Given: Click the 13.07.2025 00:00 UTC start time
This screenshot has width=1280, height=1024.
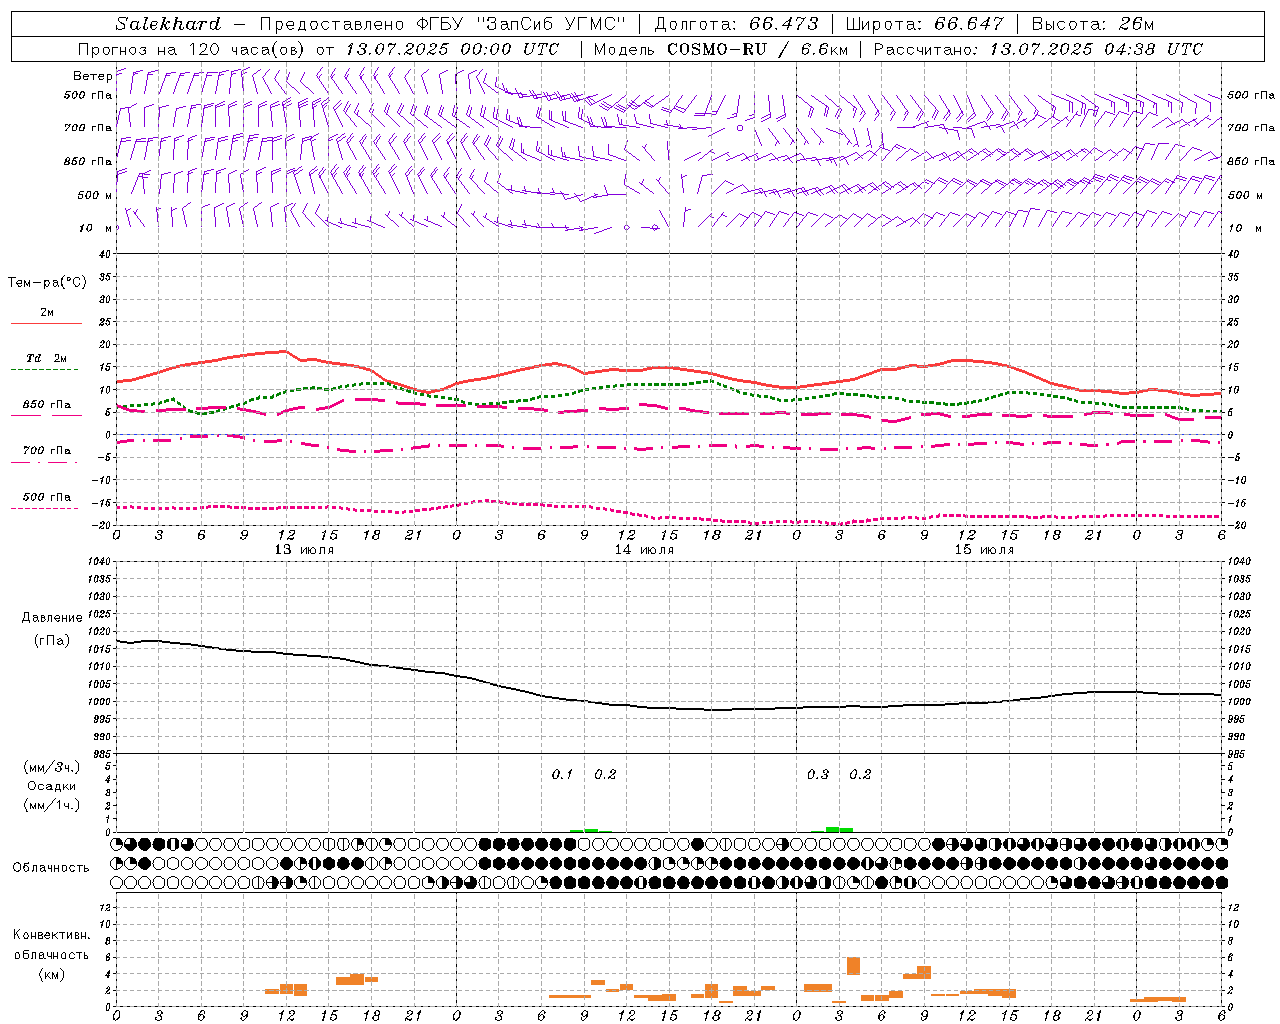Looking at the screenshot, I should pyautogui.click(x=452, y=49).
